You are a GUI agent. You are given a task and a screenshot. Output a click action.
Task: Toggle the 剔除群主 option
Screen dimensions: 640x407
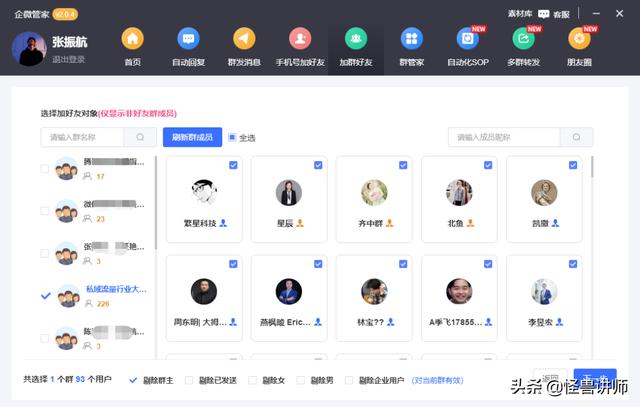click(133, 380)
